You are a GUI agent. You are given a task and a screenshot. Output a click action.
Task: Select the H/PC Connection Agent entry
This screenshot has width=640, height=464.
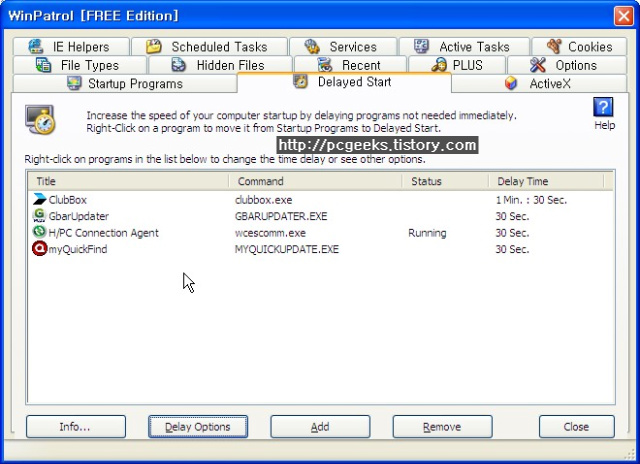103,233
